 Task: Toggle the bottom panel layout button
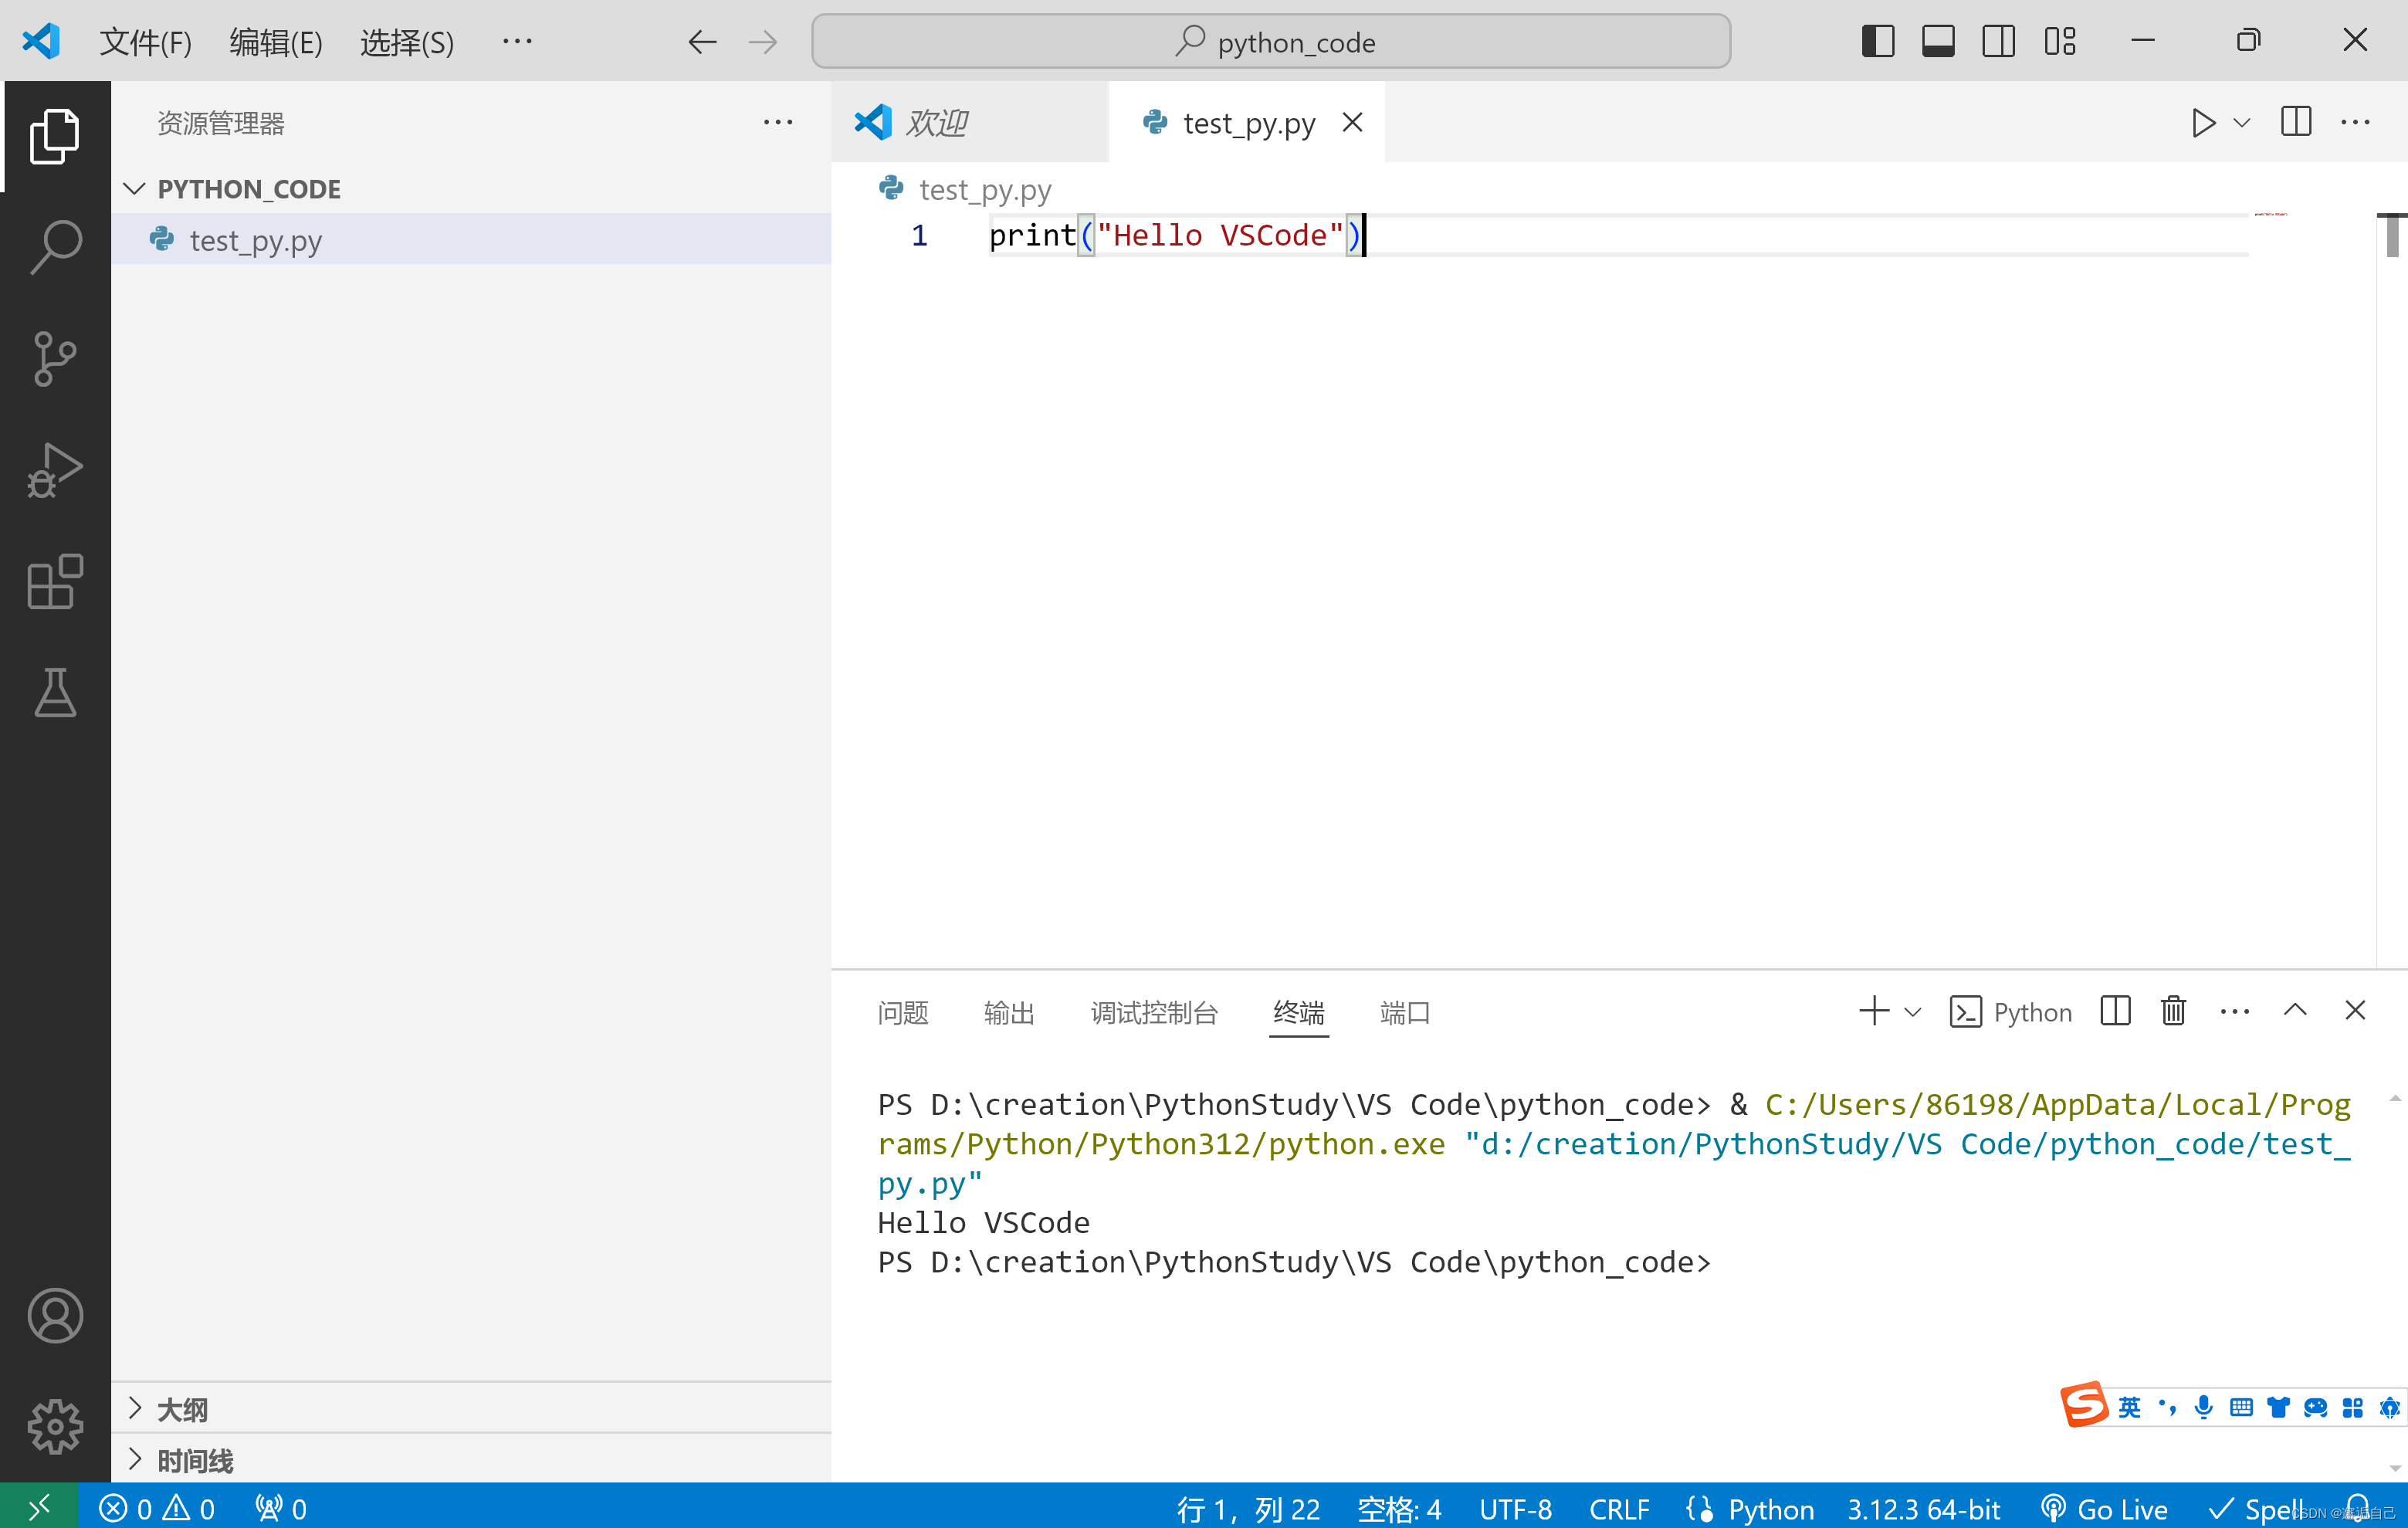(x=1937, y=41)
